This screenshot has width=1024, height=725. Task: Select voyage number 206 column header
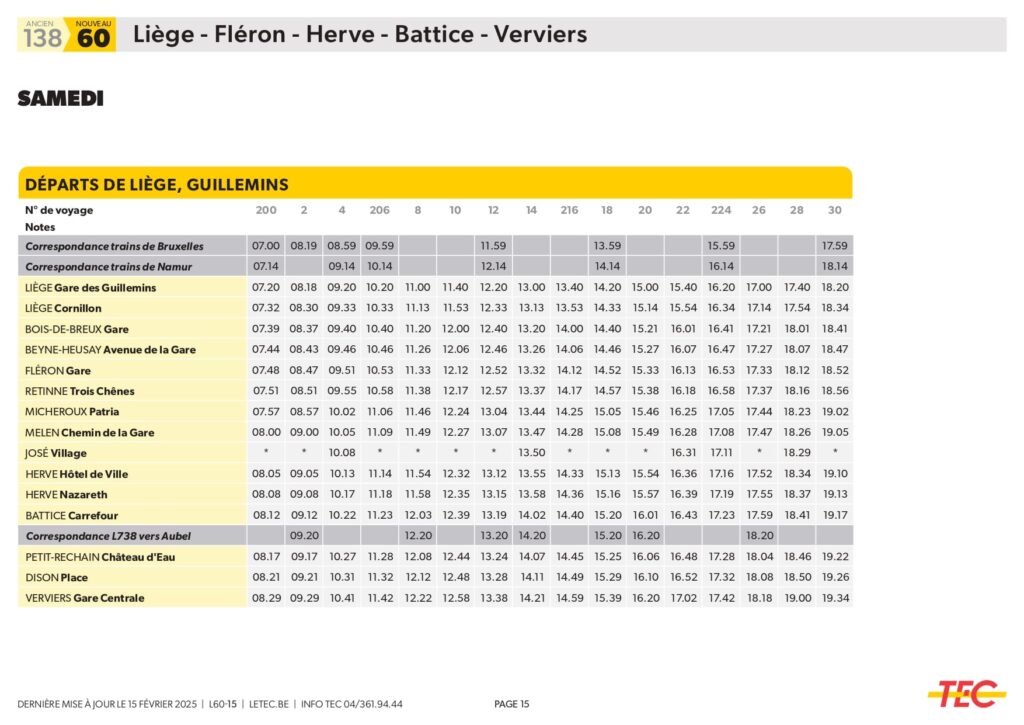tap(379, 210)
